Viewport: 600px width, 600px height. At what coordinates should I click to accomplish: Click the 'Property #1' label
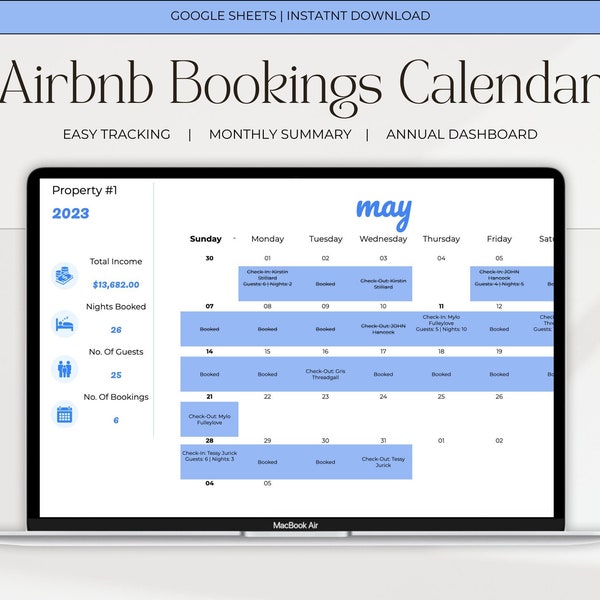click(85, 190)
